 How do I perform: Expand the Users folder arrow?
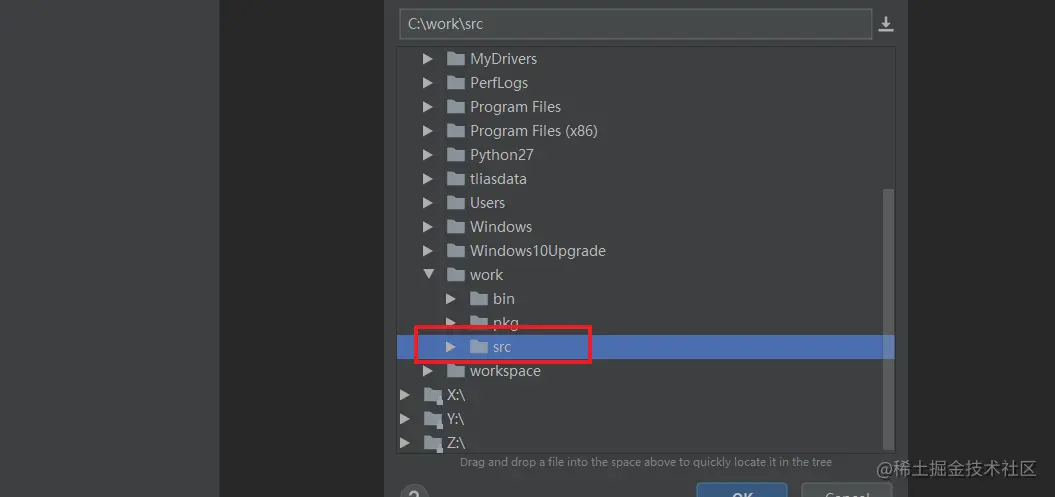tap(427, 203)
